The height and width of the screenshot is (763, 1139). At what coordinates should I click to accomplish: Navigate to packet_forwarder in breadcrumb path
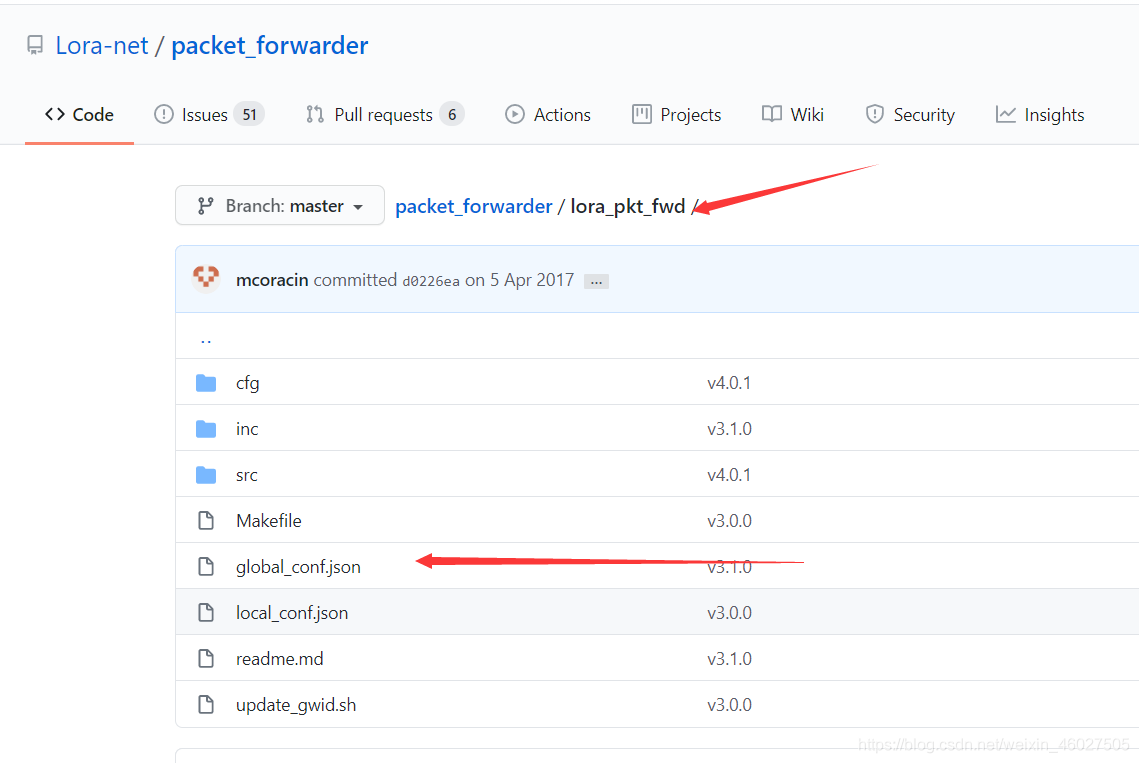coord(474,206)
